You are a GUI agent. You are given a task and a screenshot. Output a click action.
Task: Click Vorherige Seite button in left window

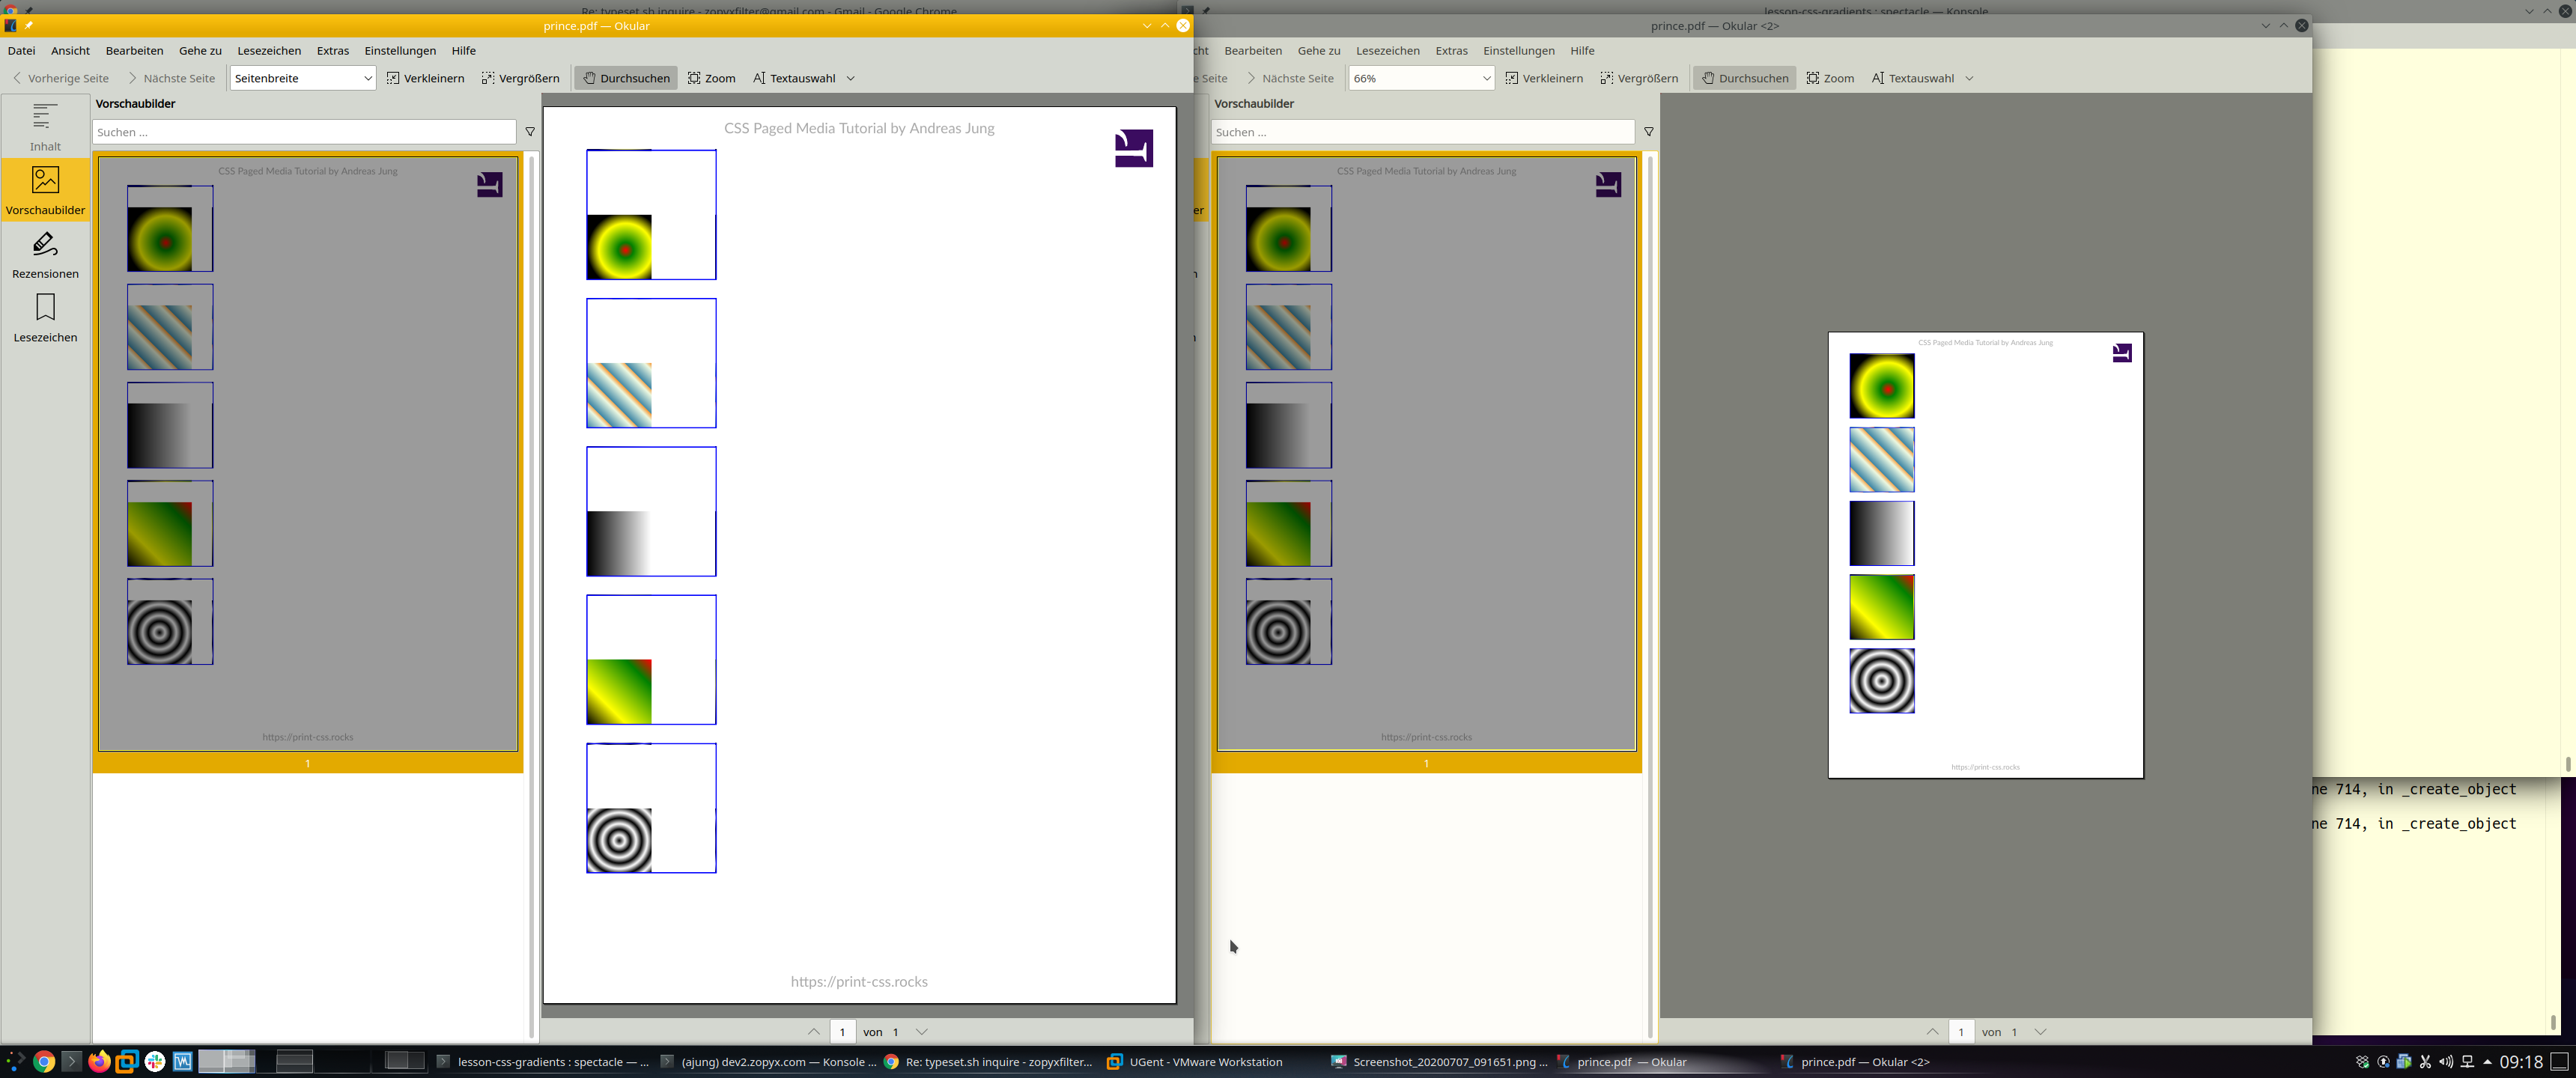pyautogui.click(x=60, y=78)
